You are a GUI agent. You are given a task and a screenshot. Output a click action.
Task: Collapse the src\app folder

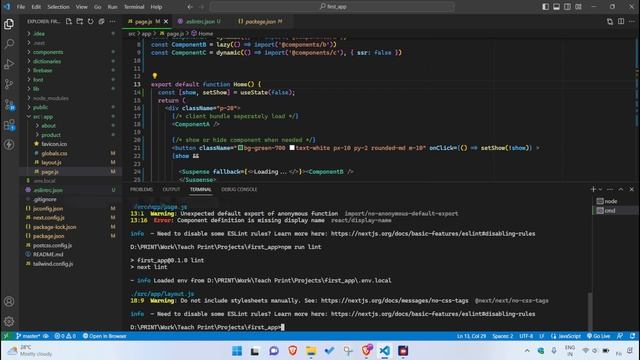coord(43,116)
